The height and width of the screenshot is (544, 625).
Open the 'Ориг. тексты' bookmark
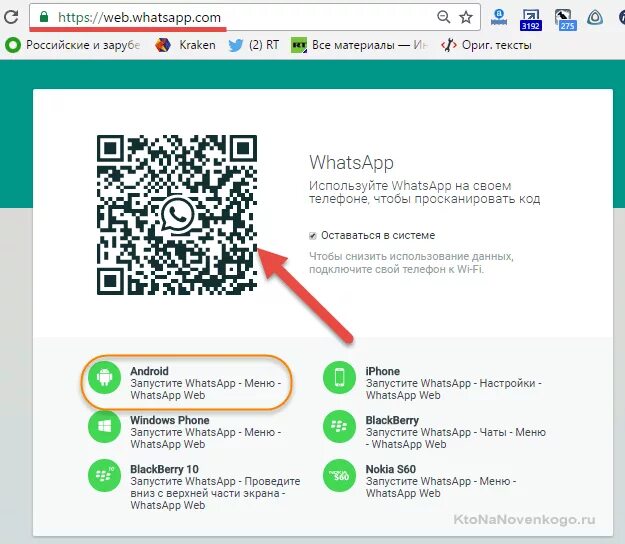486,45
